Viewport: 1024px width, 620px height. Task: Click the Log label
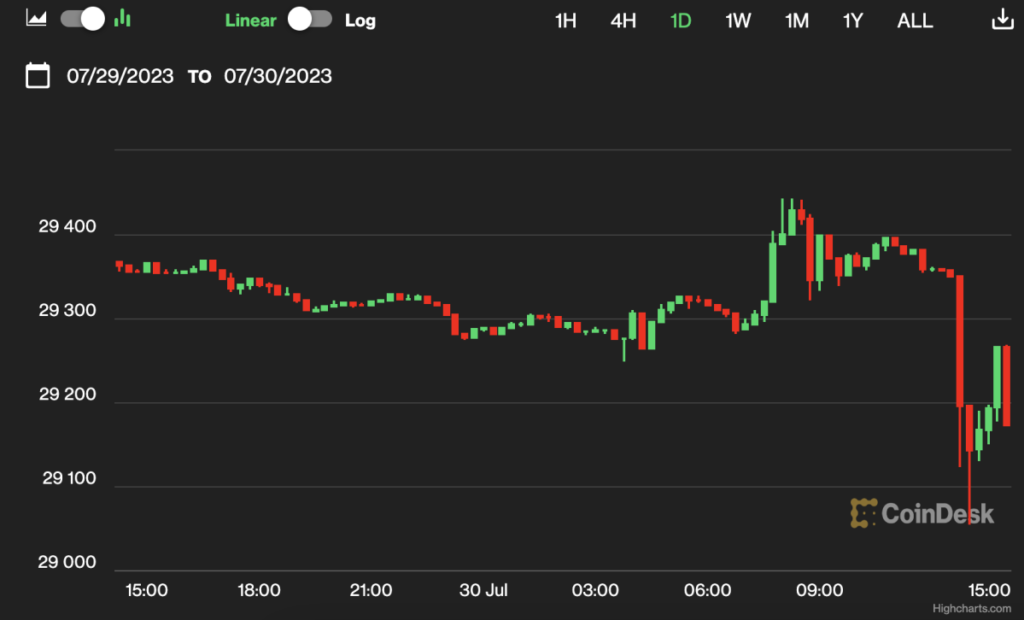[360, 20]
